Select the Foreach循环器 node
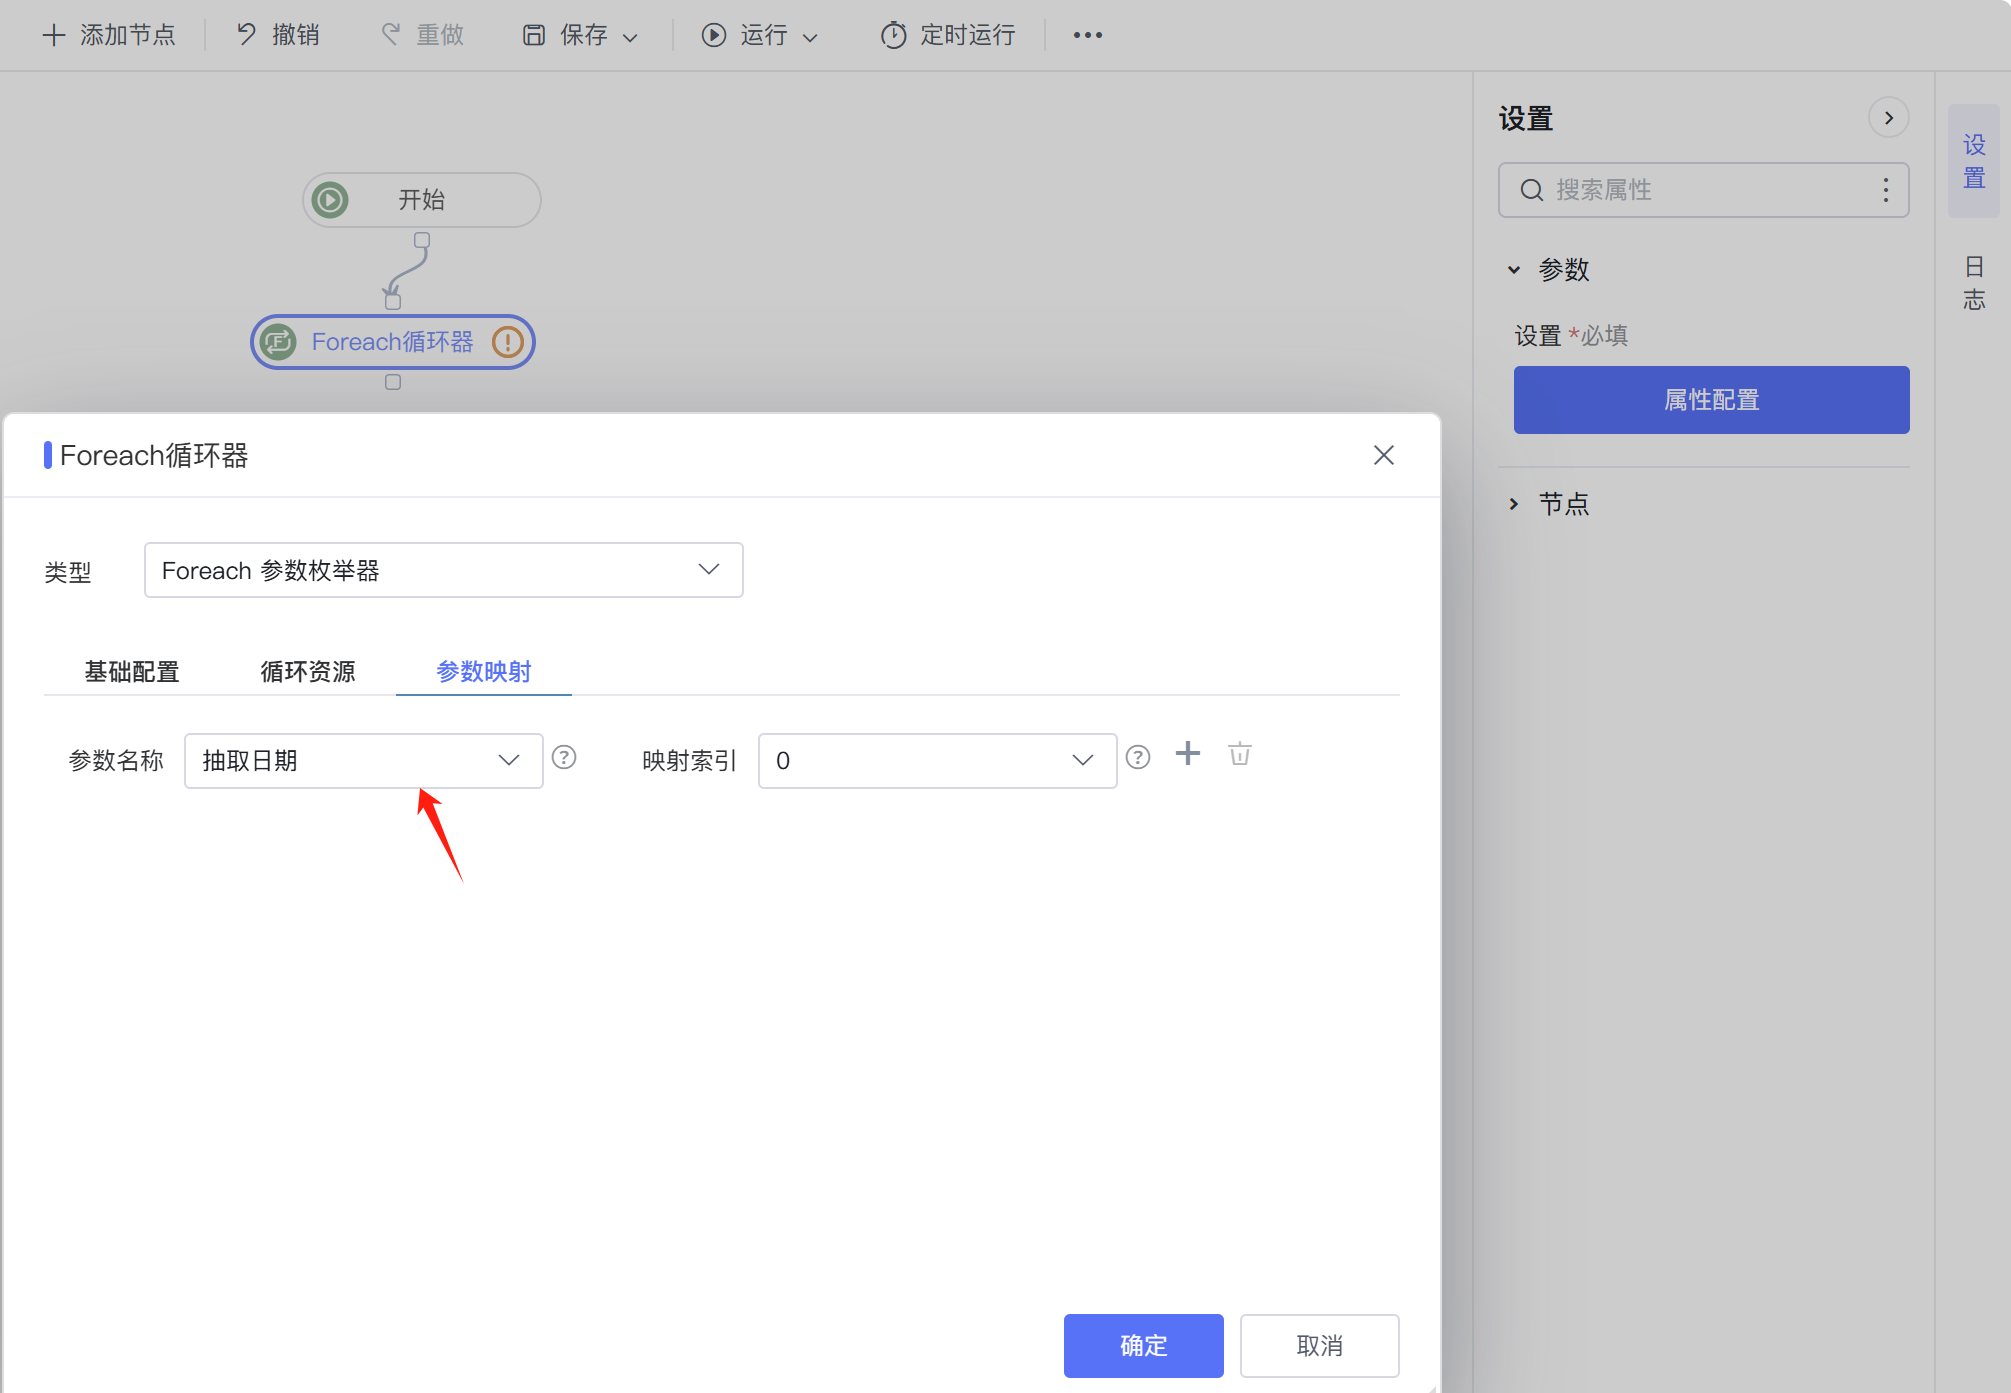The image size is (2011, 1393). 393,342
